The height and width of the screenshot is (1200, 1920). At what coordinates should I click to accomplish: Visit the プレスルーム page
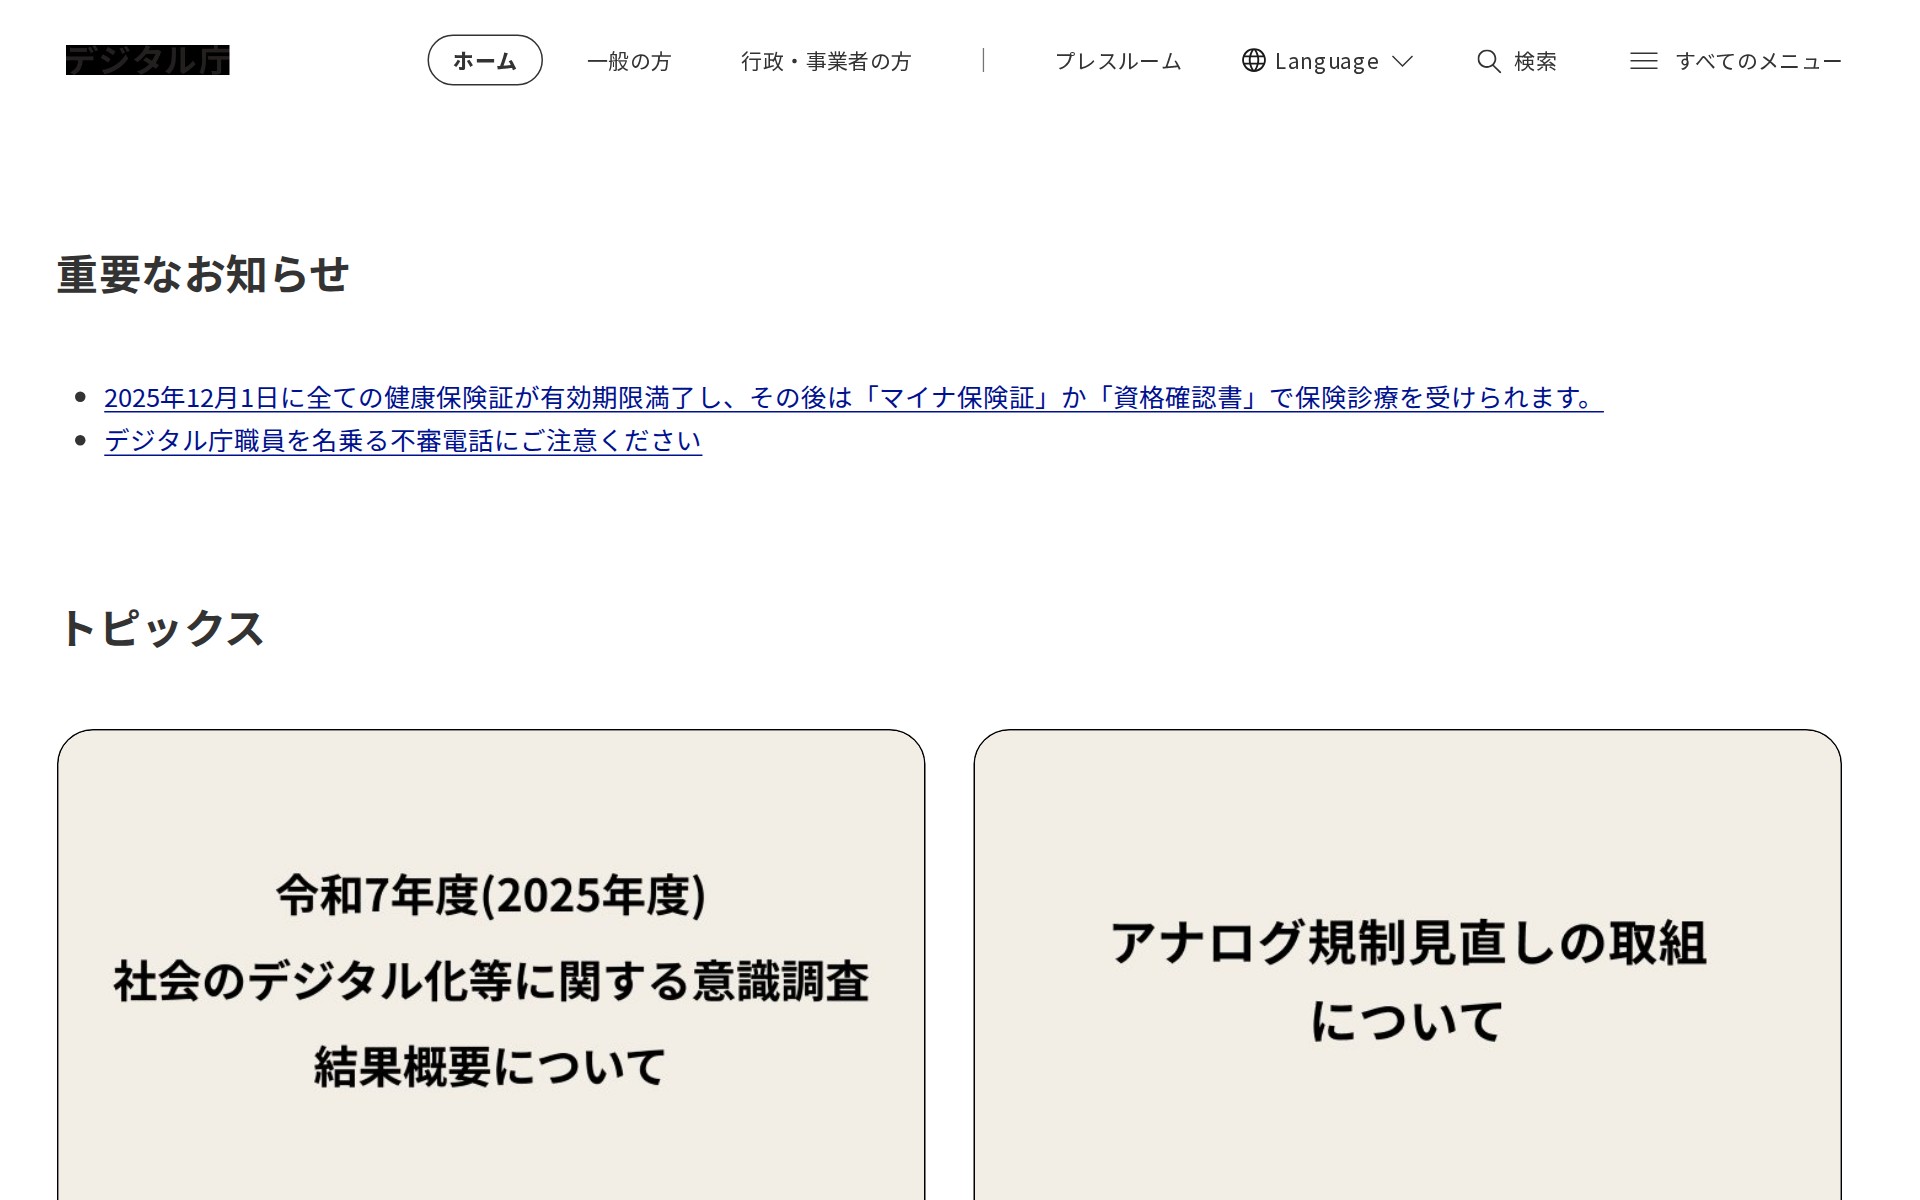[x=1118, y=61]
